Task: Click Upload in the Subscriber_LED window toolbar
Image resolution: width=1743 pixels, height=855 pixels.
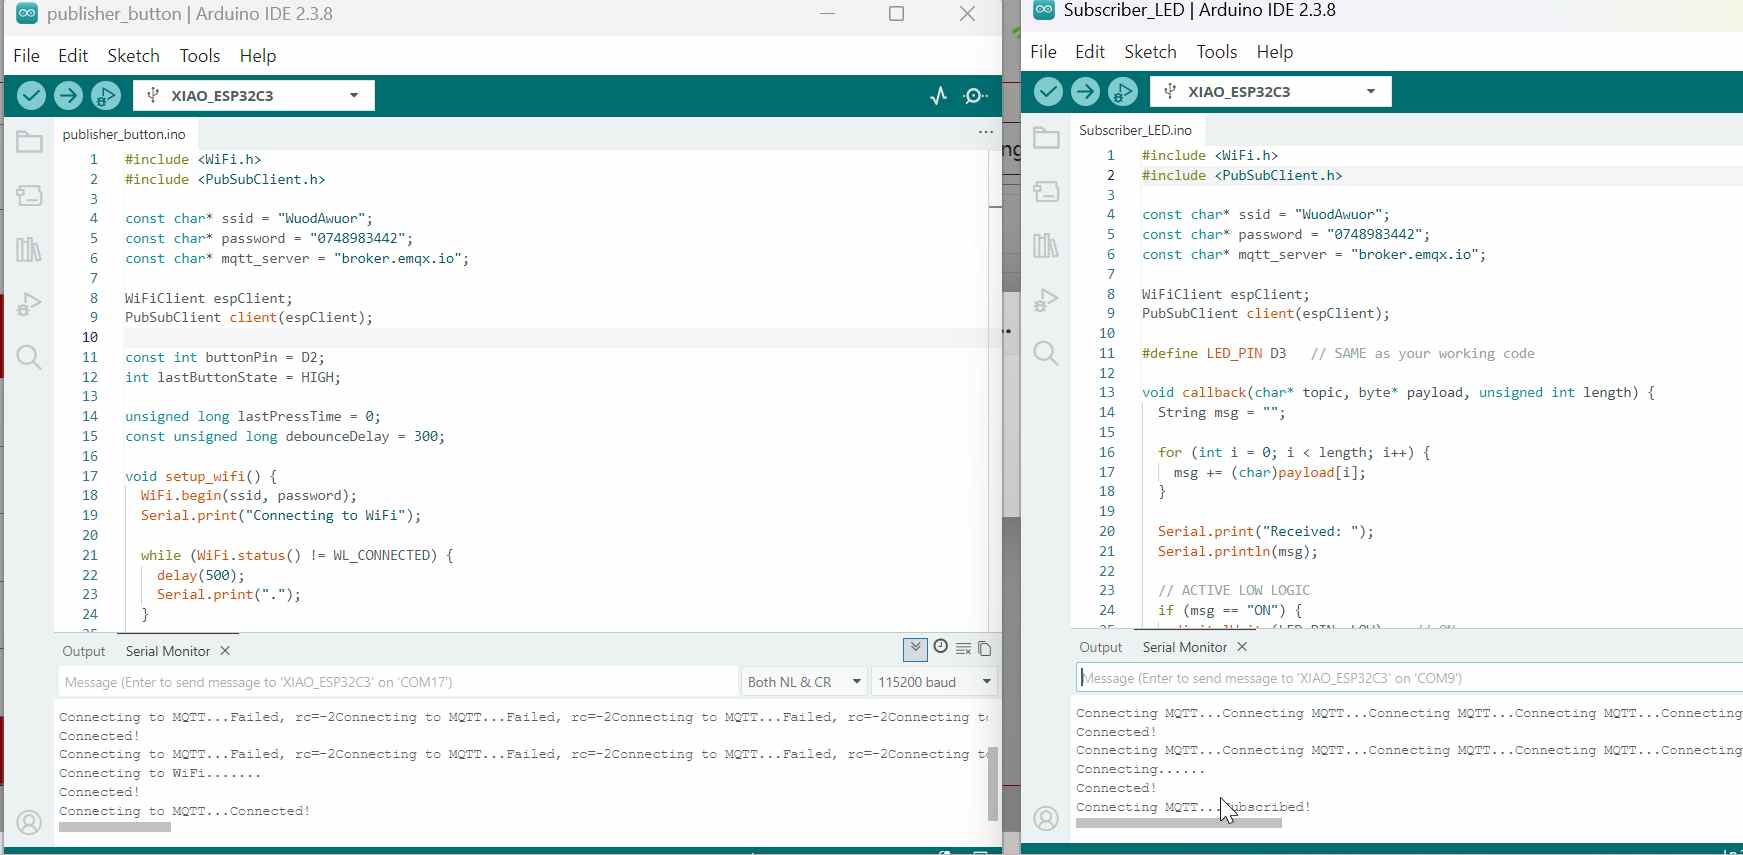Action: (1085, 92)
